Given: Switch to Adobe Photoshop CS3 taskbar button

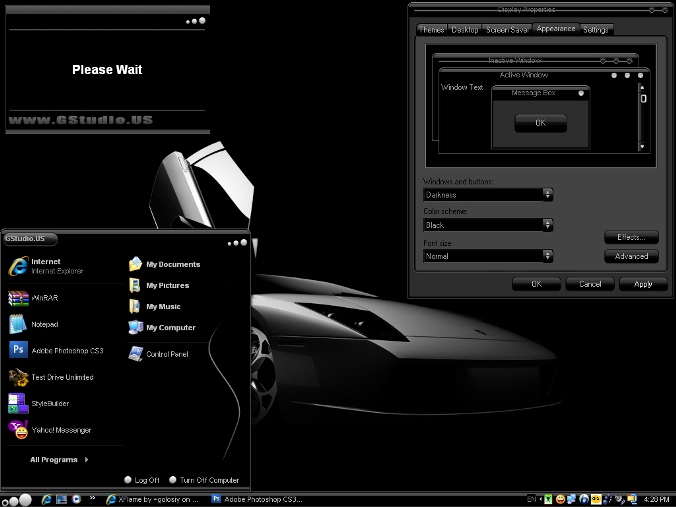Looking at the screenshot, I should pos(258,499).
